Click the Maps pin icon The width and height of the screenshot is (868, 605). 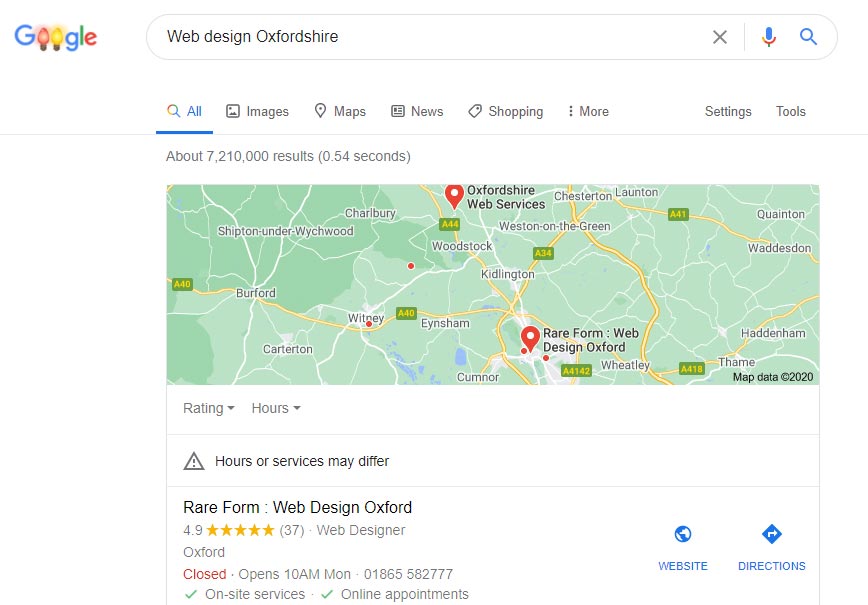pos(318,111)
